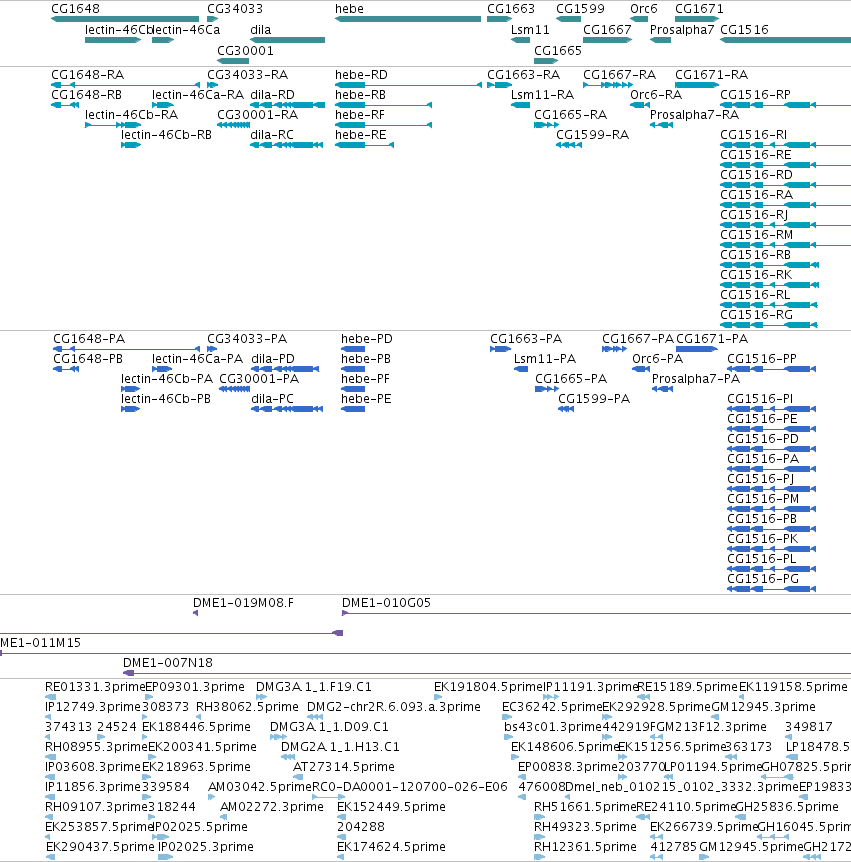851x862 pixels.
Task: Select the CG1665 gene label
Action: (x=558, y=51)
